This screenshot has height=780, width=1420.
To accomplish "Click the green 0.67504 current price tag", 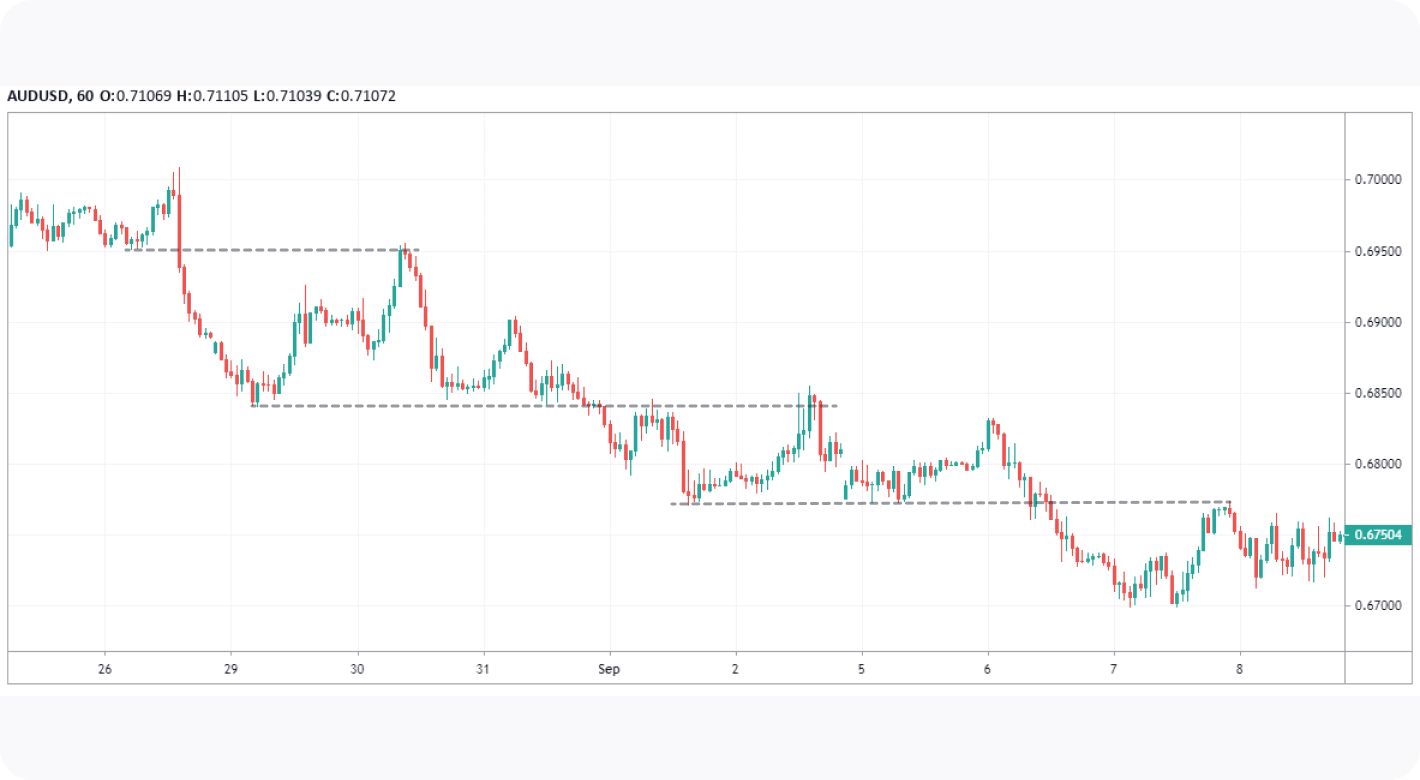I will 1378,535.
